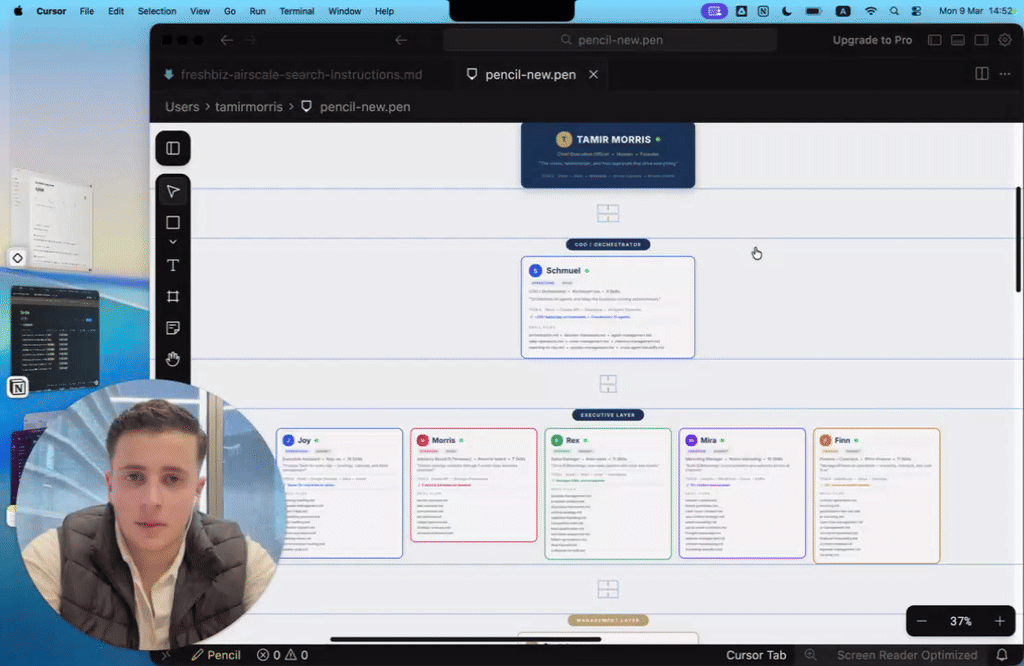The image size is (1024, 666).
Task: Open Pencil from the status bar
Action: tap(215, 655)
